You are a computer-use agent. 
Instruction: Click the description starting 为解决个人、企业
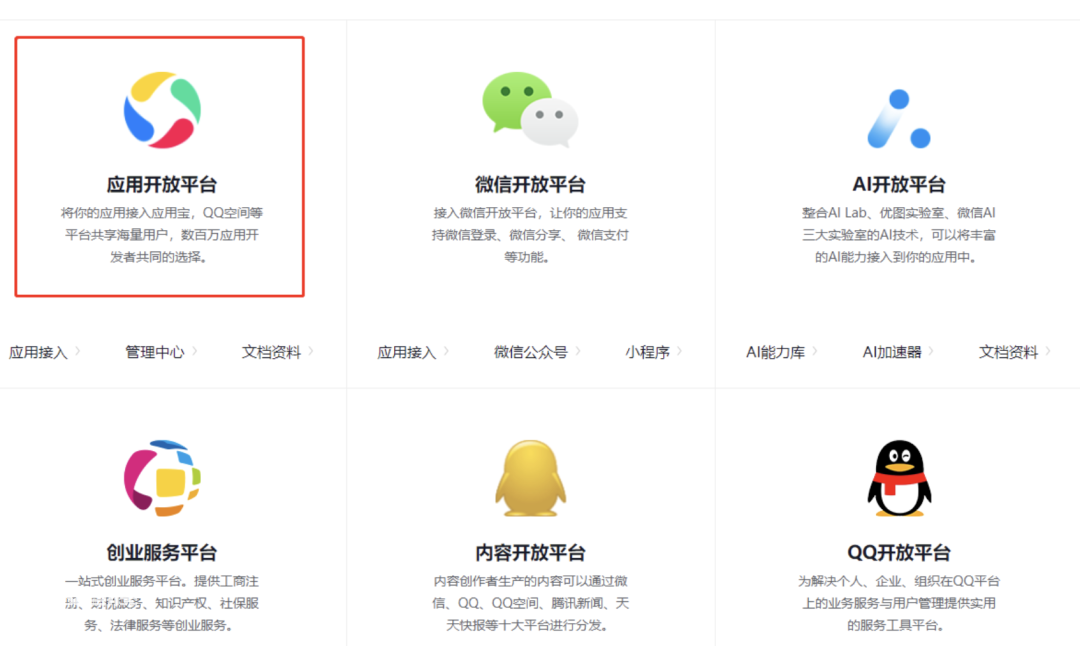[899, 603]
